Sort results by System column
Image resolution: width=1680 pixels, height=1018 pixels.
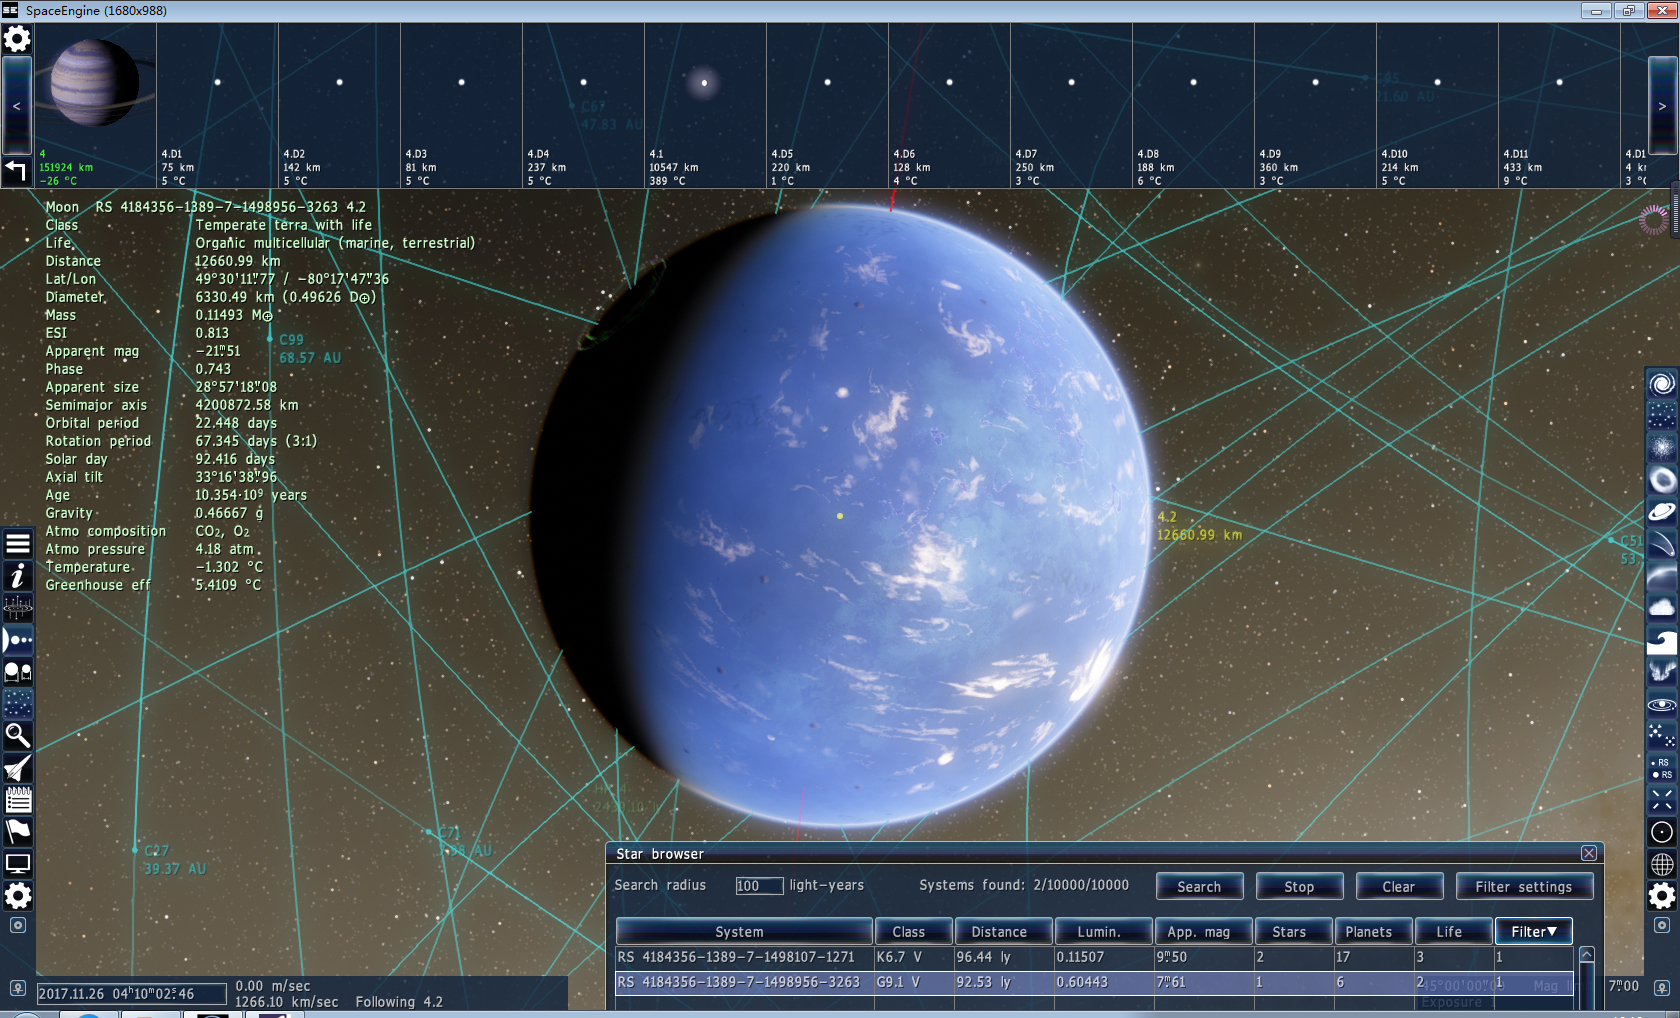[744, 932]
